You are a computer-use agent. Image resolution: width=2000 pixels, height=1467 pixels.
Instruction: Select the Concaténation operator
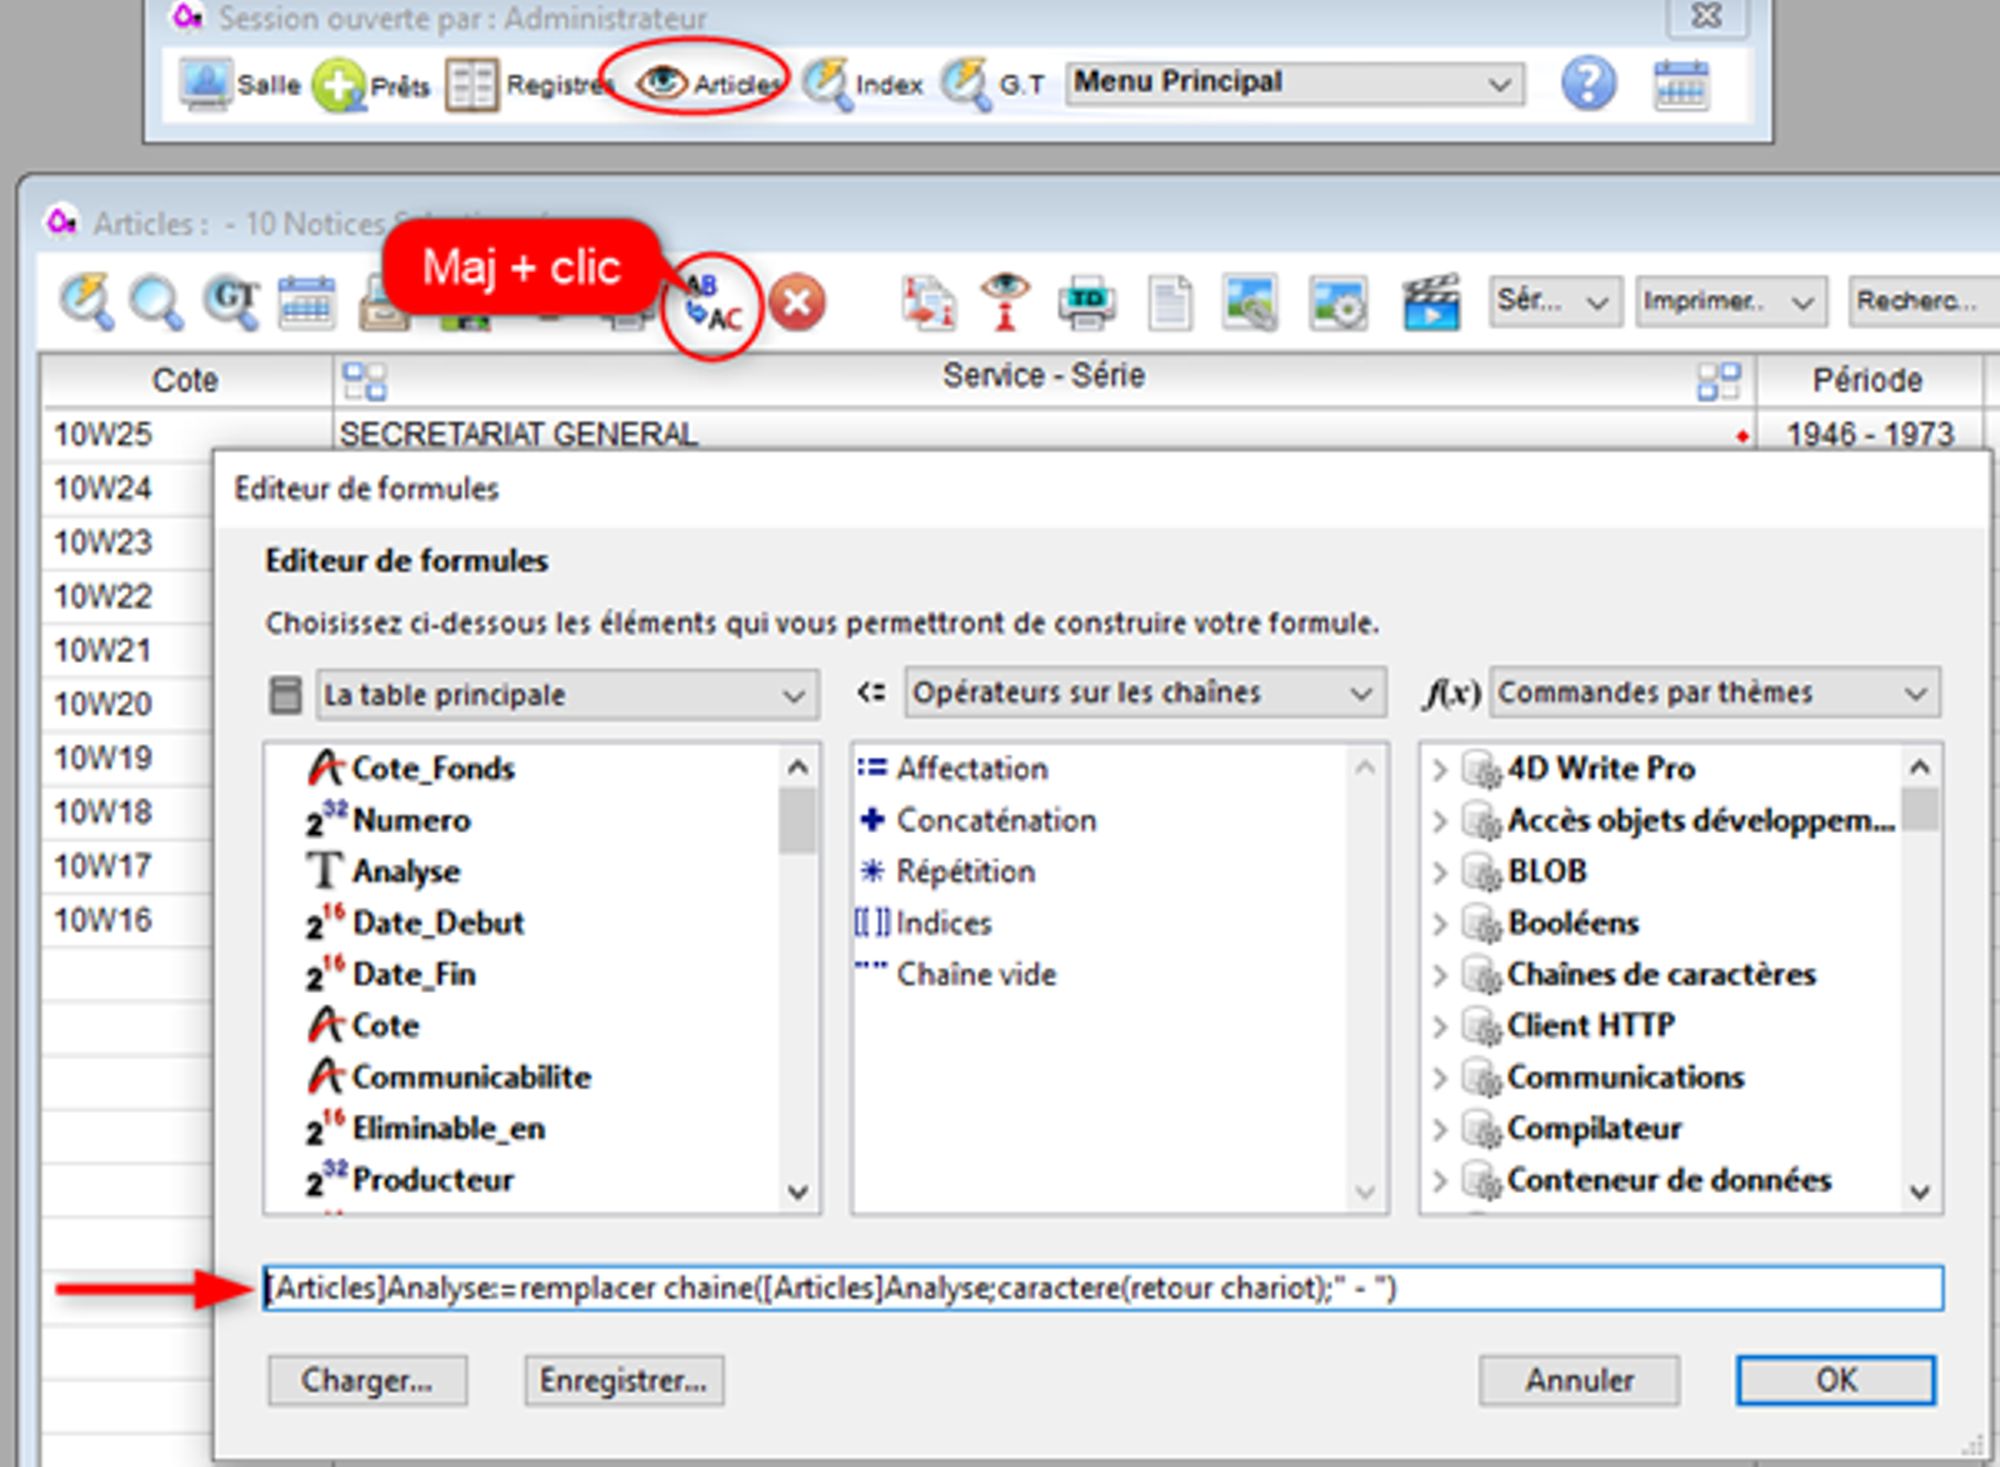coord(995,820)
